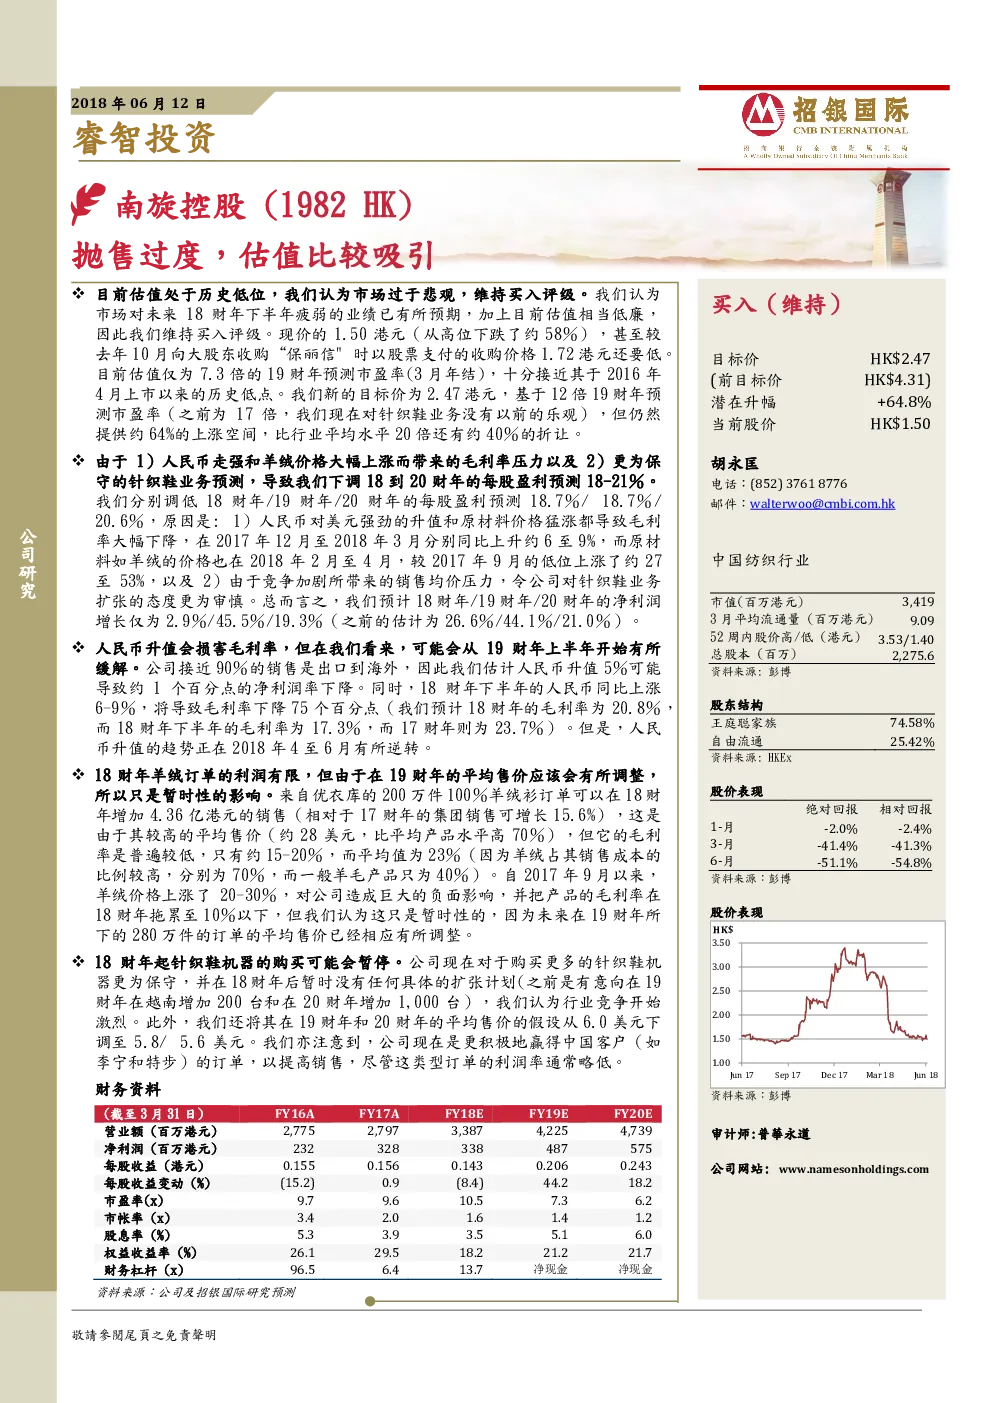The height and width of the screenshot is (1403, 992).
Task: Click the bullet heading 18财年起针织鞋机器的购买可能会暂停
Action: point(250,962)
